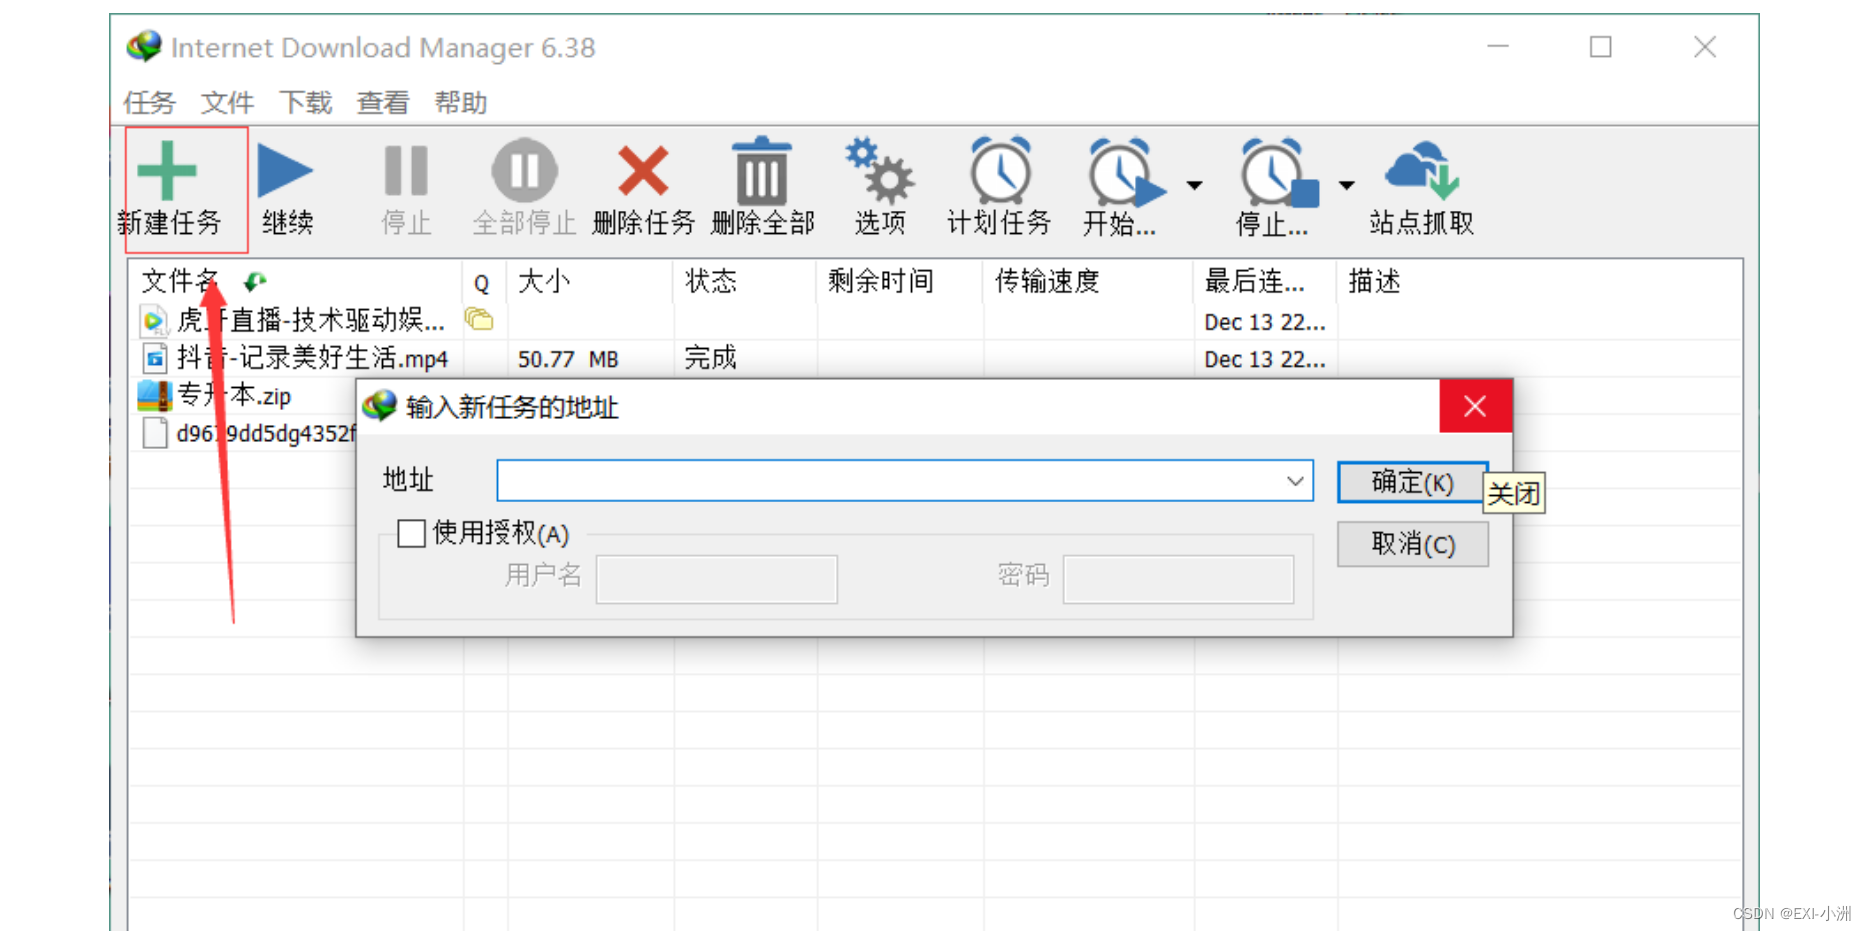1866x931 pixels.
Task: Click the 完成 status cell
Action: point(710,358)
